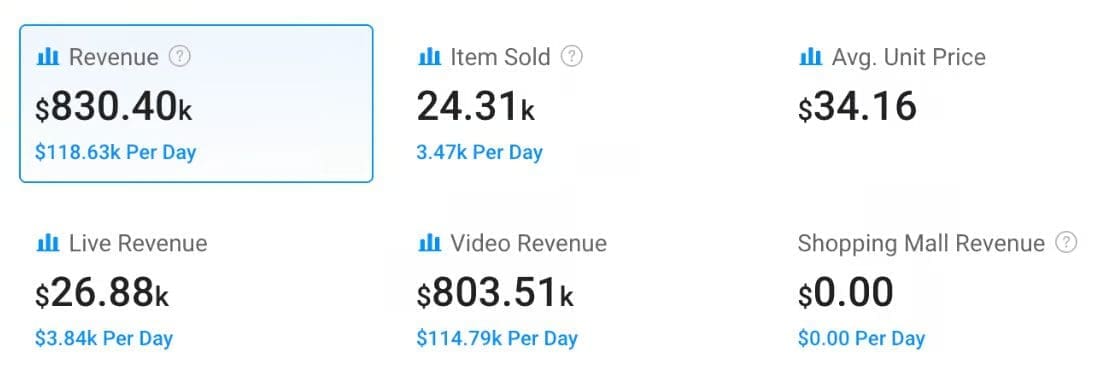The width and height of the screenshot is (1106, 372).
Task: Click the 3.47k Per Day link
Action: 480,152
